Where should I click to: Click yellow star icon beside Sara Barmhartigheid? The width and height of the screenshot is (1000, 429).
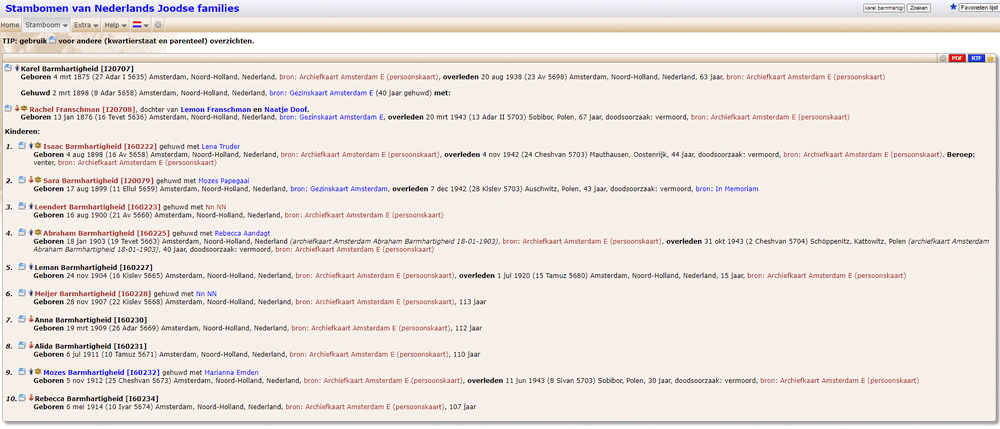[38, 180]
